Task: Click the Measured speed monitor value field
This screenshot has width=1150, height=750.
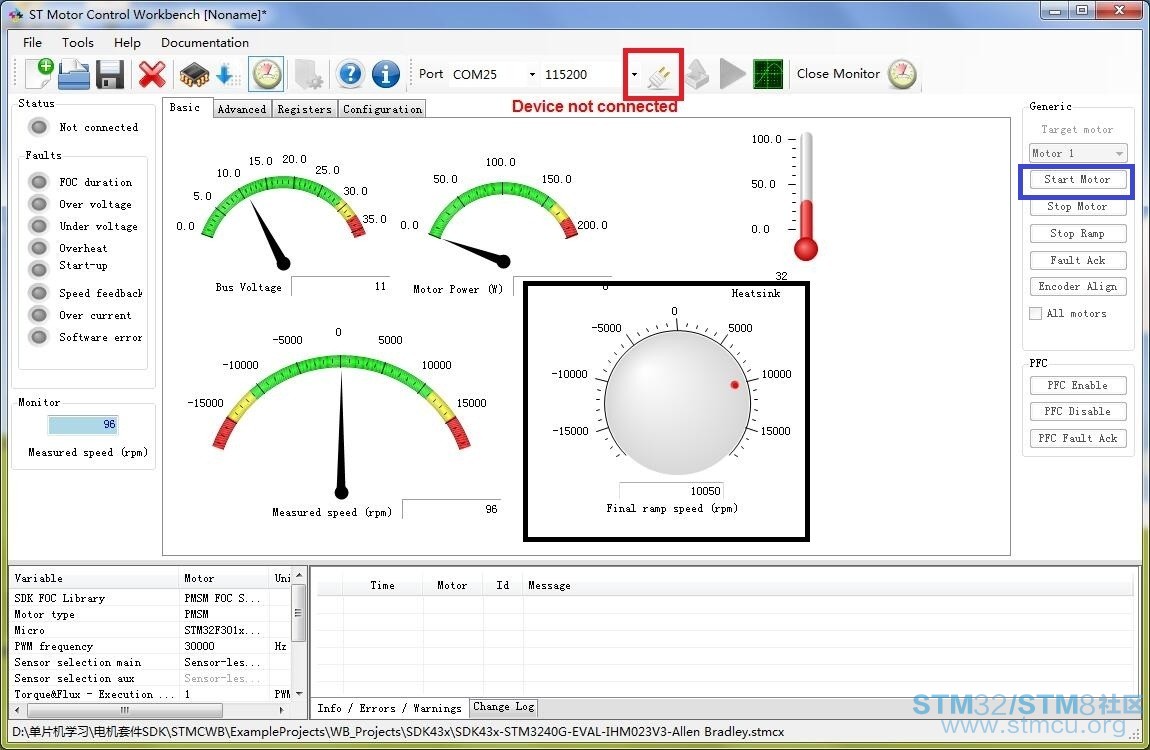Action: [x=83, y=424]
